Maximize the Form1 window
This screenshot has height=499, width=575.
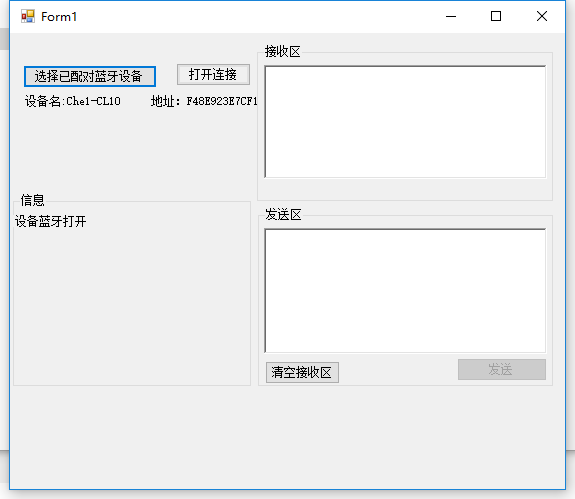496,16
